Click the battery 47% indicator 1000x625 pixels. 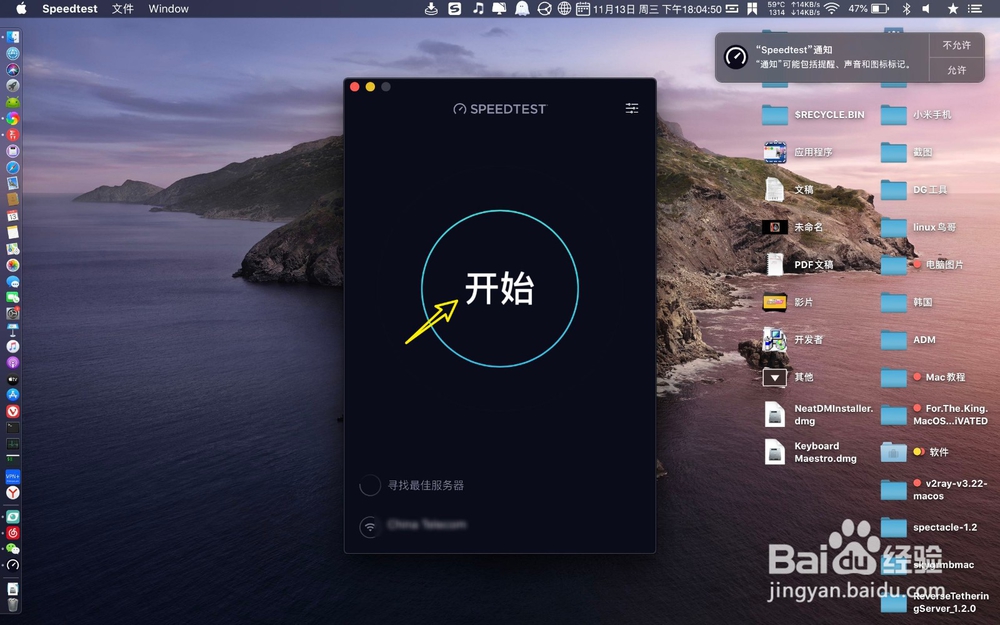coord(868,8)
